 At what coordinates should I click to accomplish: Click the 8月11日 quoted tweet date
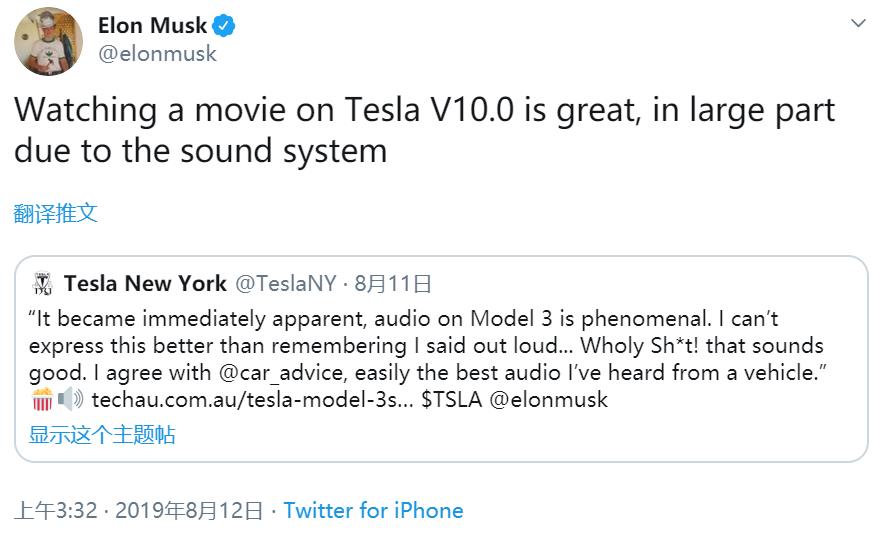tap(394, 284)
